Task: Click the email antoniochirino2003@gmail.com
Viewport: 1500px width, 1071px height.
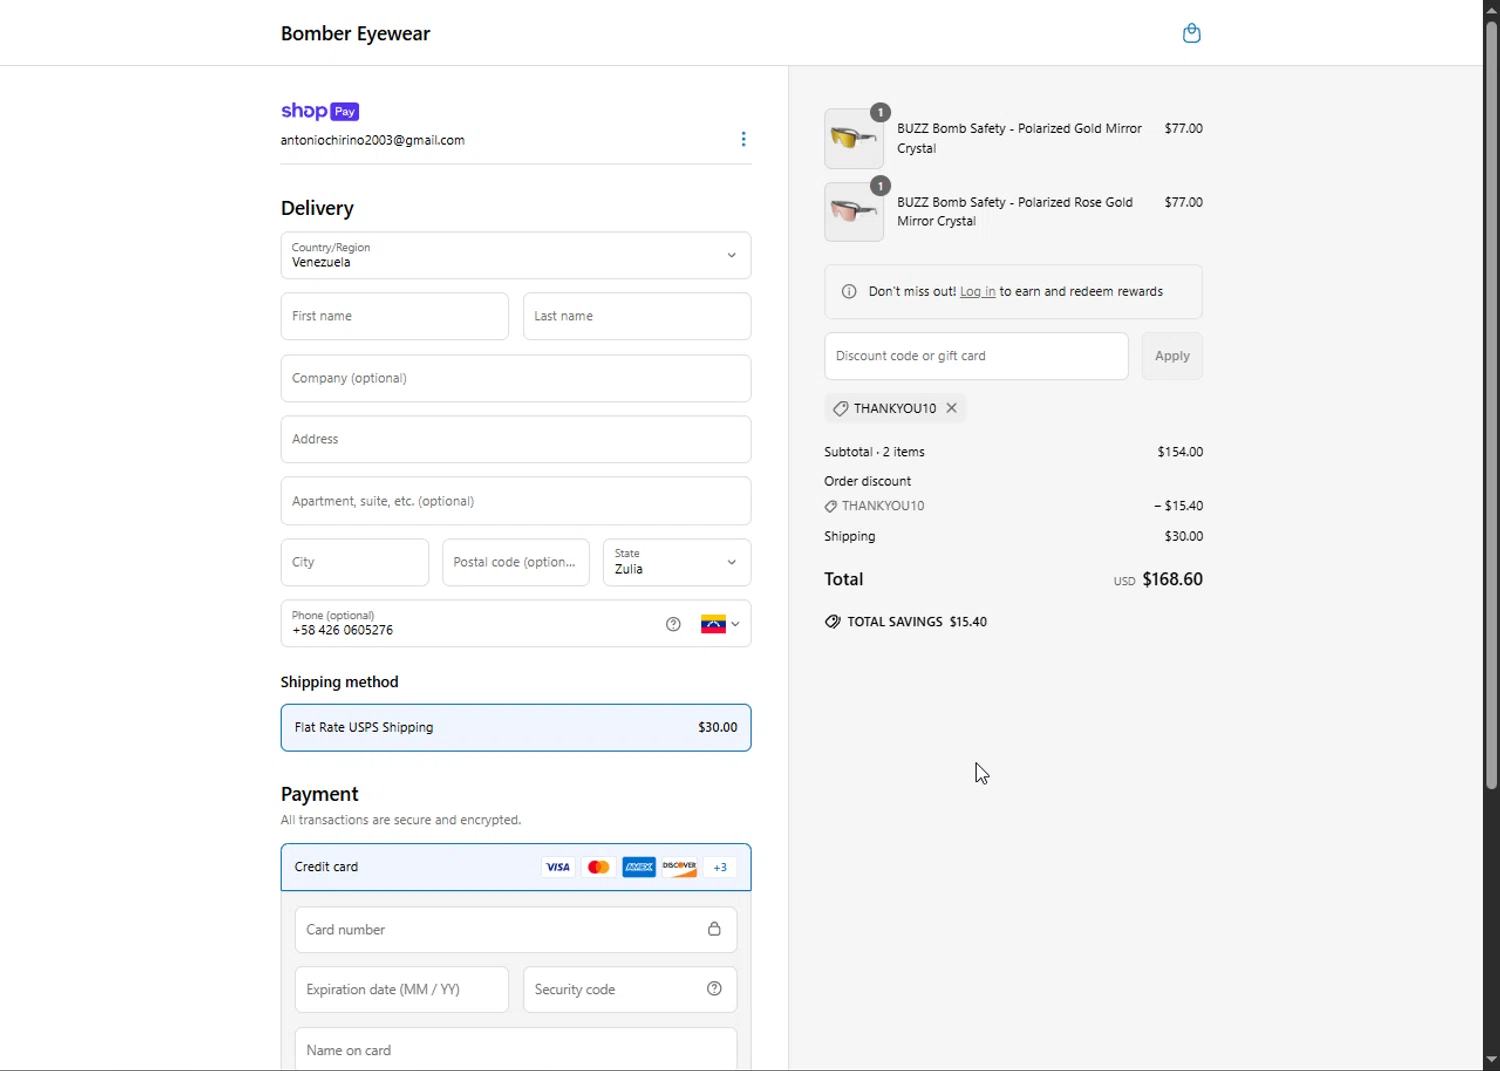Action: 373,140
